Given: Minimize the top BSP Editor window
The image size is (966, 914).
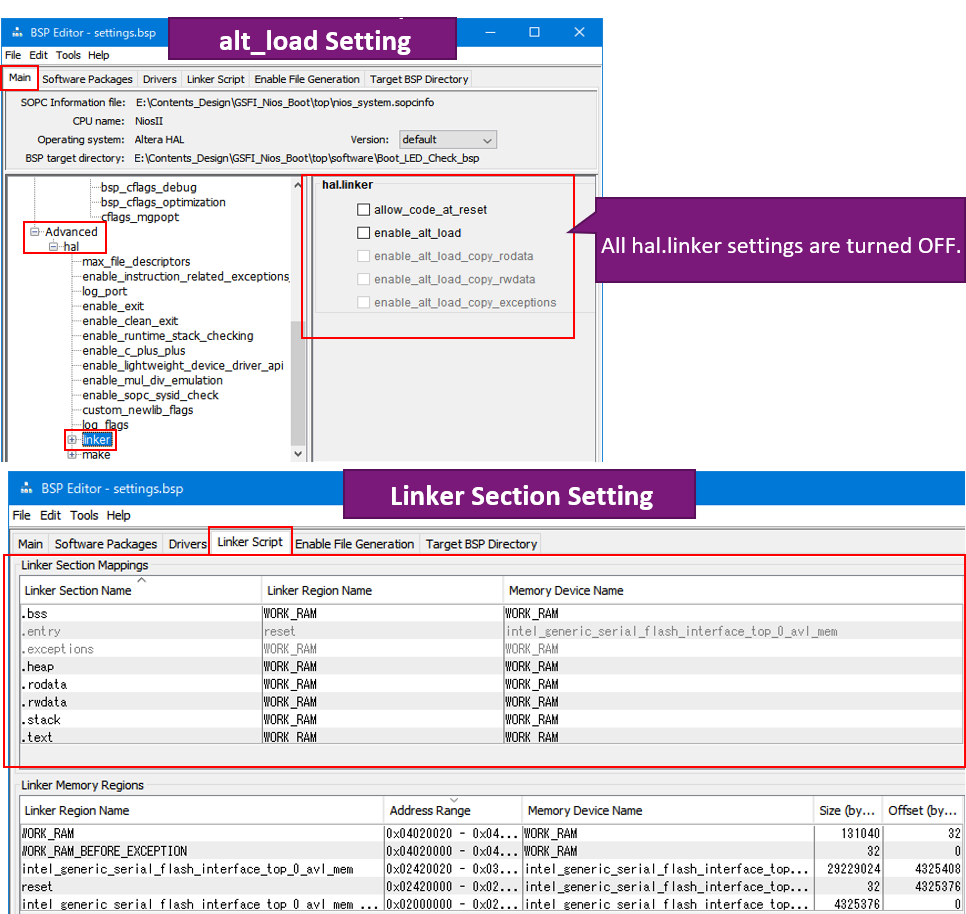Looking at the screenshot, I should coord(490,32).
